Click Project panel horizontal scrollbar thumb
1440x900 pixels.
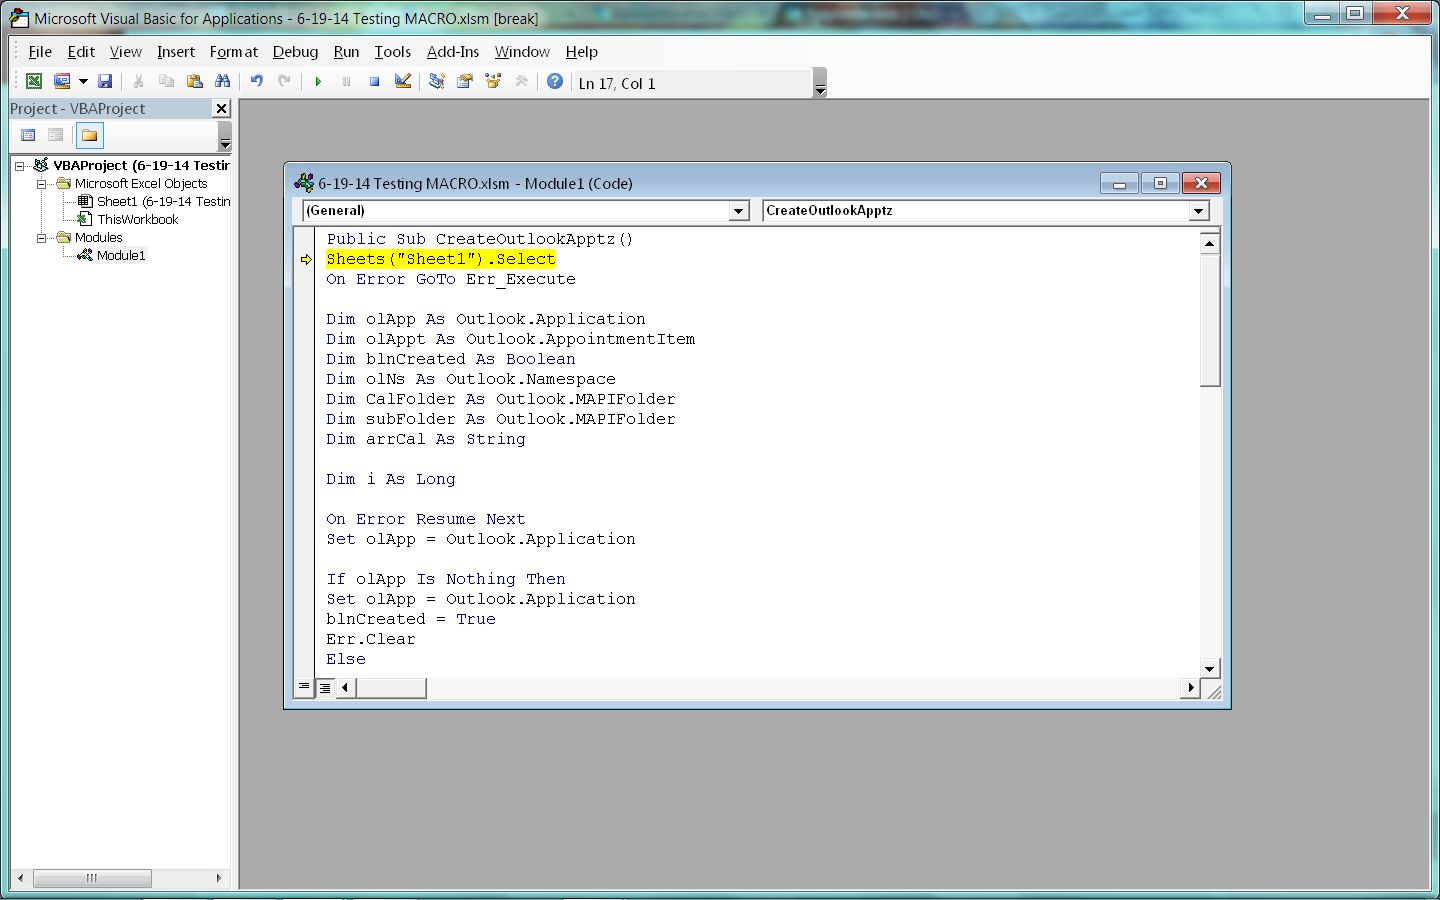pos(92,878)
